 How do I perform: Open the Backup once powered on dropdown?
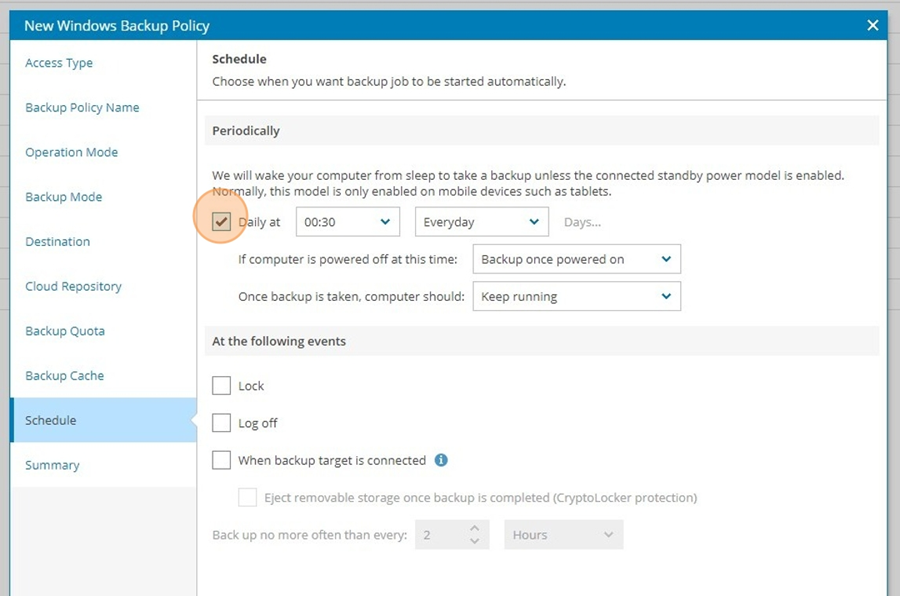coord(577,259)
